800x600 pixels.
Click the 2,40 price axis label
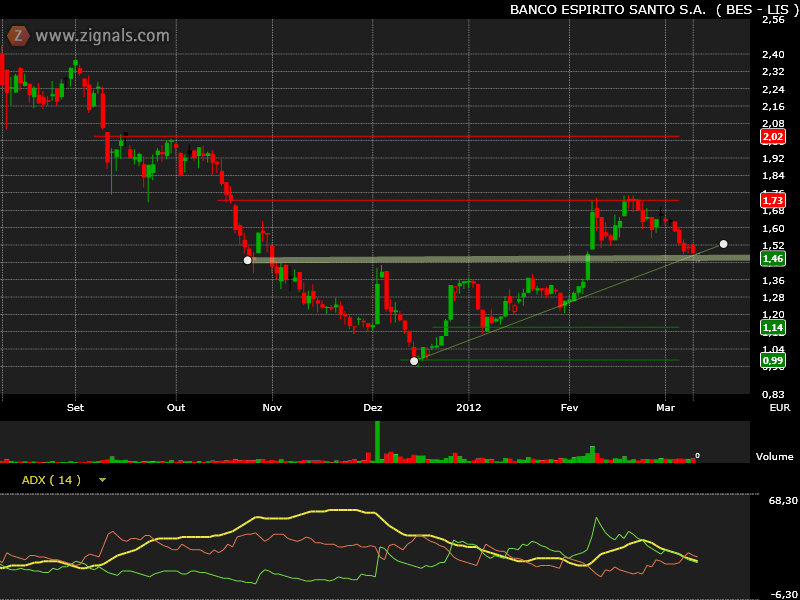pos(773,55)
